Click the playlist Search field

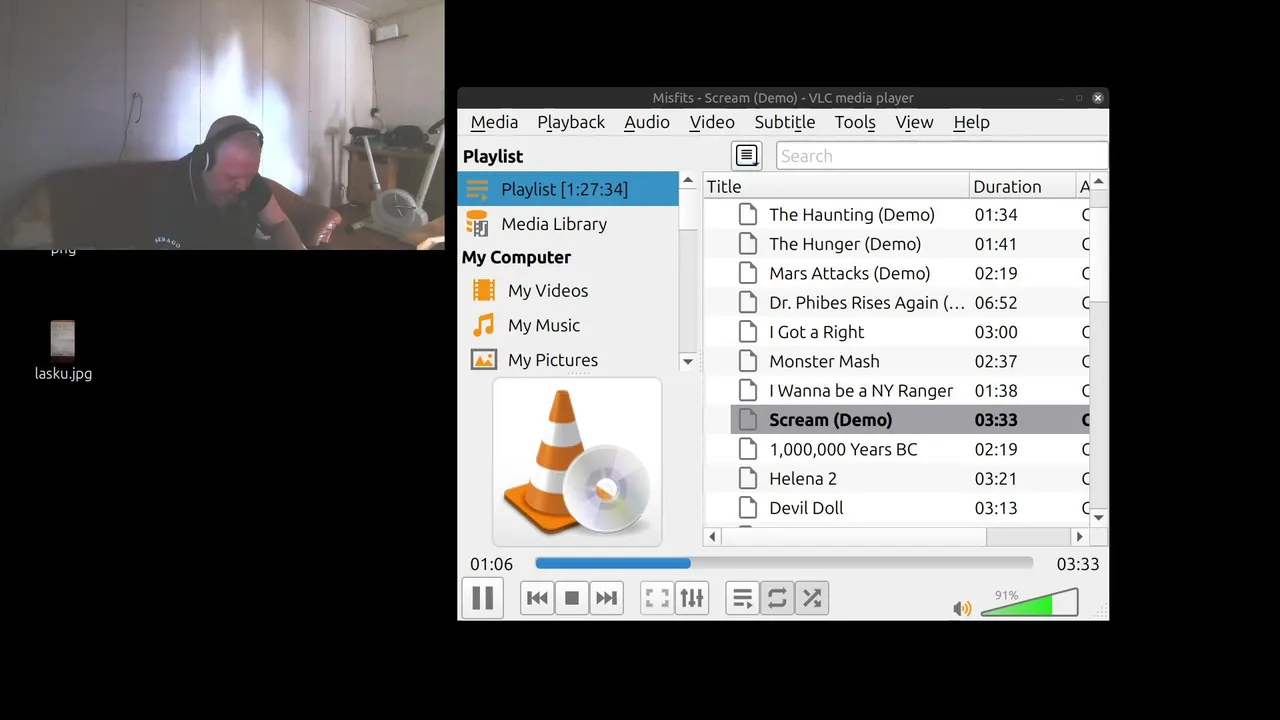(941, 156)
